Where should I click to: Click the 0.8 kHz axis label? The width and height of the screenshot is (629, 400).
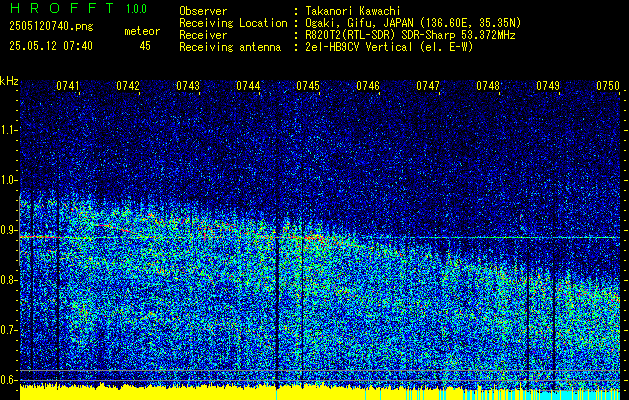[8, 280]
